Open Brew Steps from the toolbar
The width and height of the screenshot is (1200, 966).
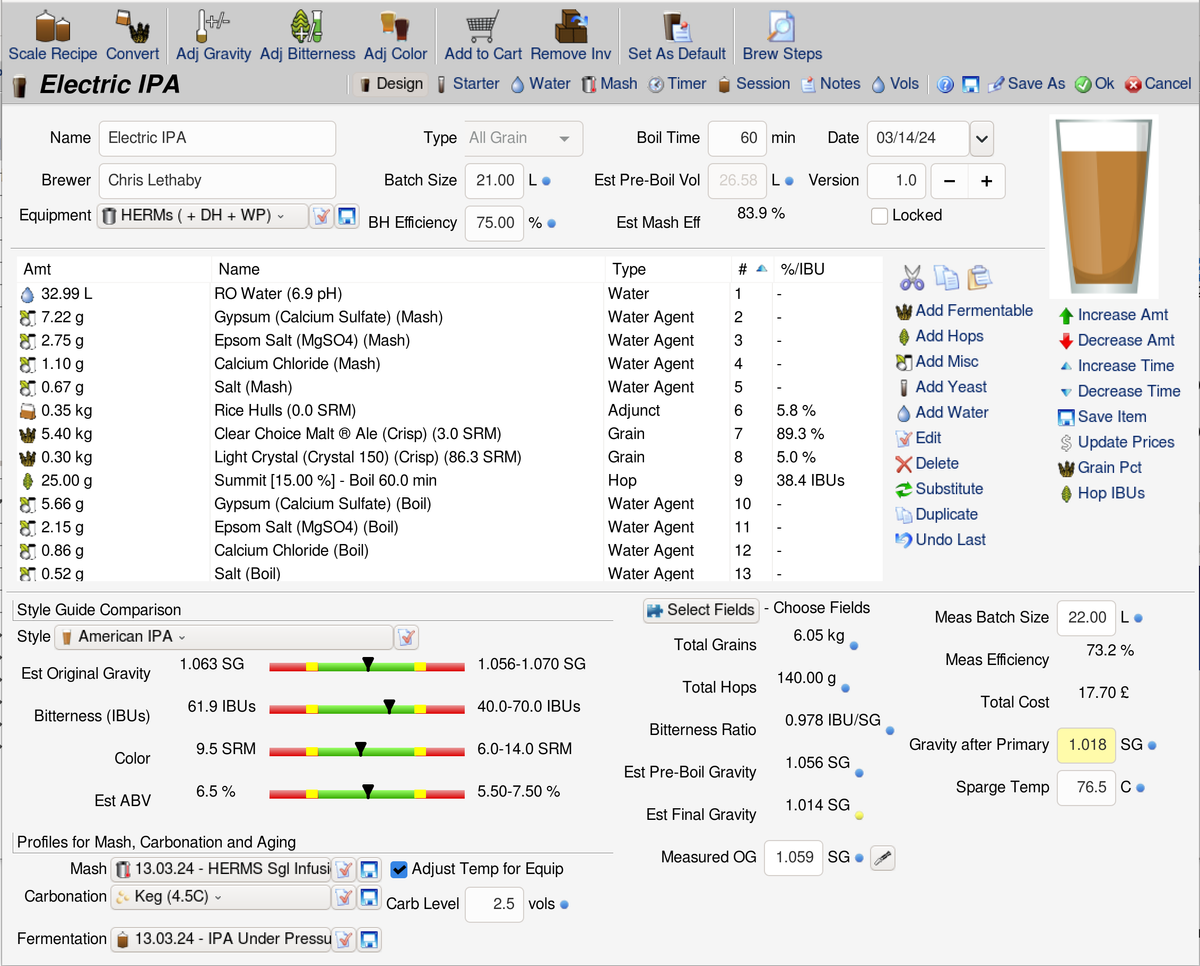point(782,27)
